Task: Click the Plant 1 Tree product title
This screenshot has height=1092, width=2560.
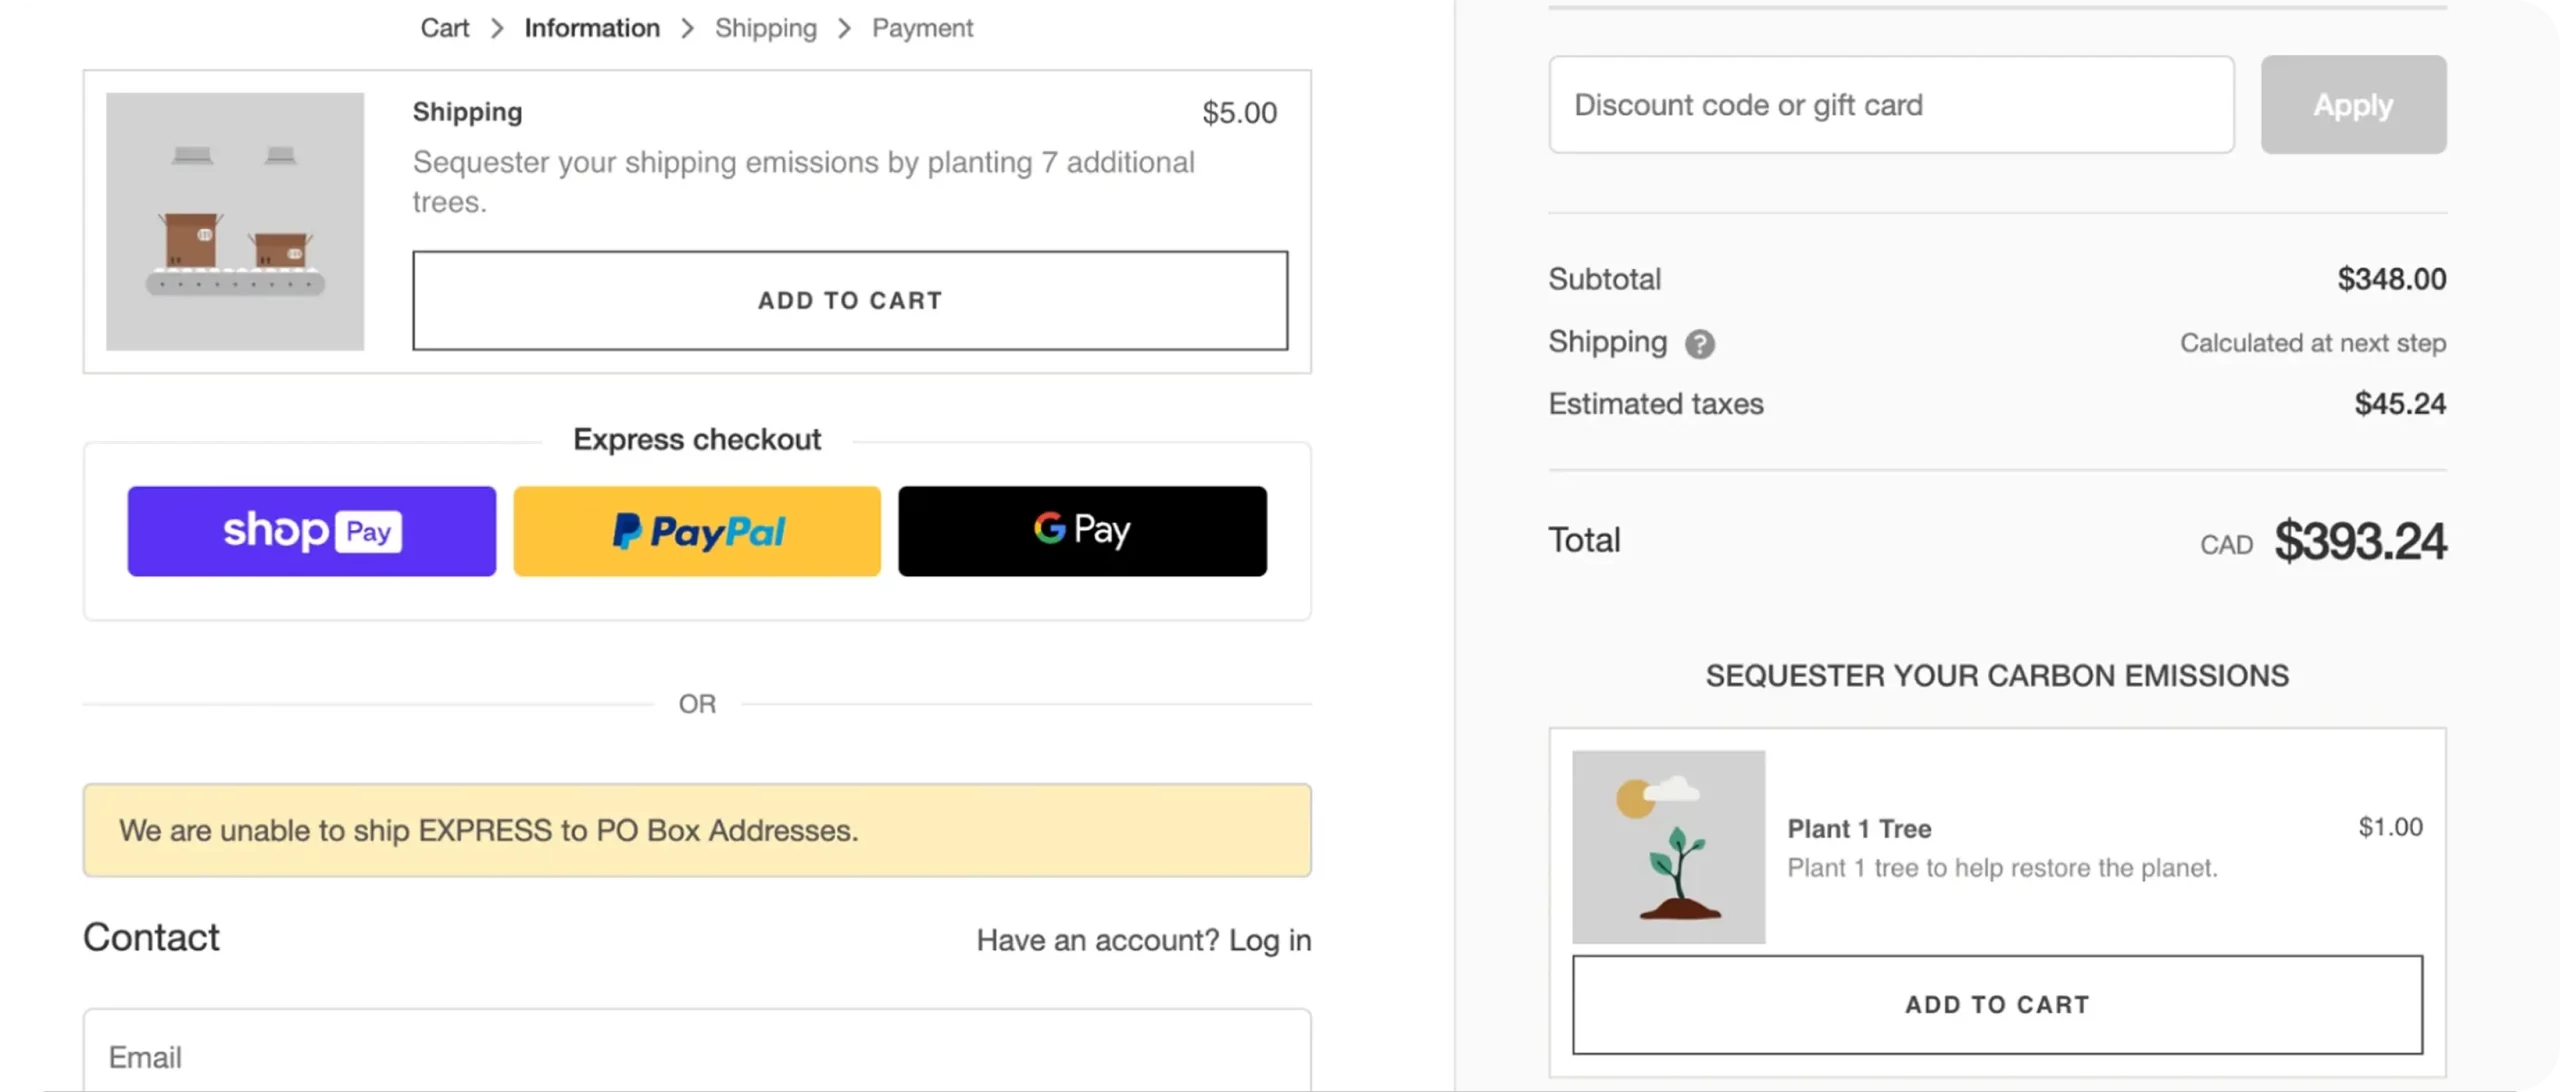Action: [x=1859, y=829]
